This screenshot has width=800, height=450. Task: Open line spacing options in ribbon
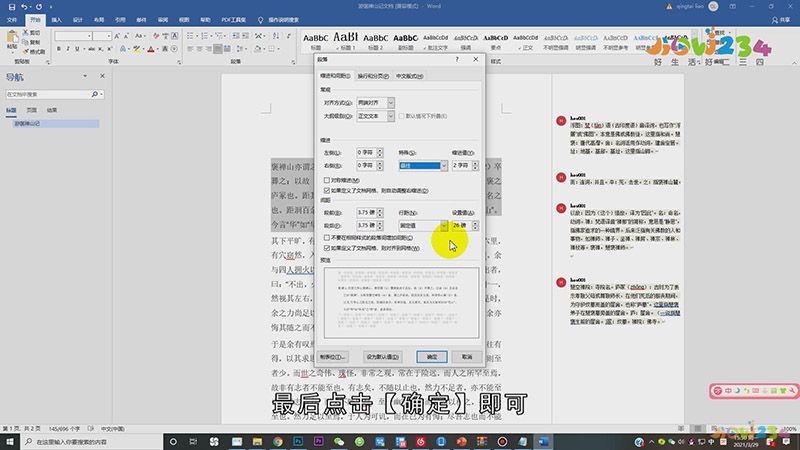pos(242,49)
